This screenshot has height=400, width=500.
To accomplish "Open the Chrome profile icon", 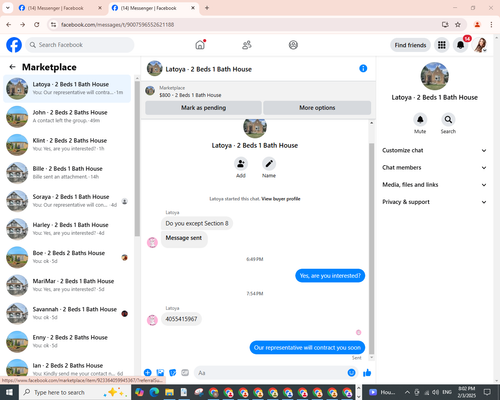I will pyautogui.click(x=477, y=24).
